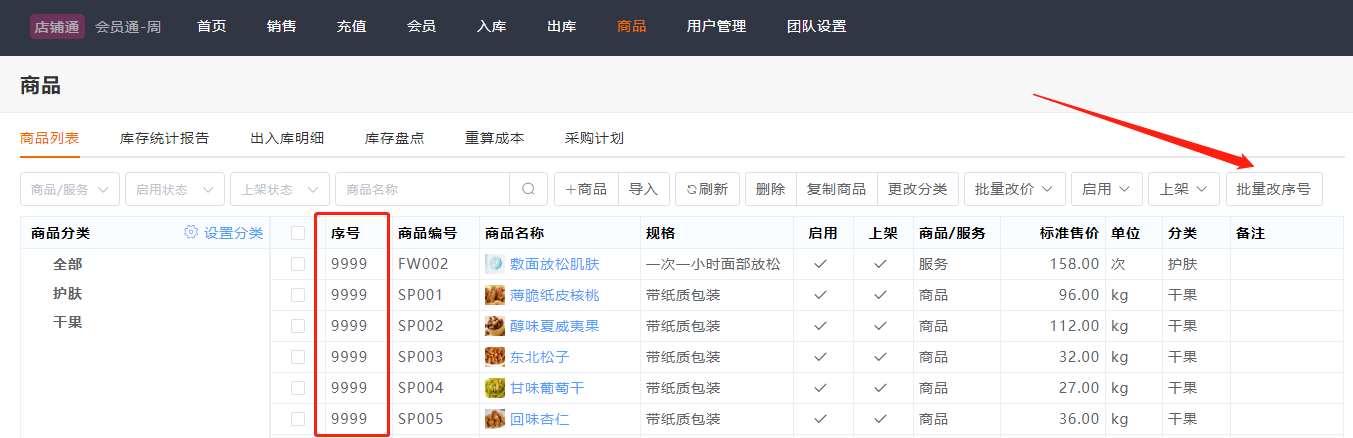Check the box for row SP001
The height and width of the screenshot is (438, 1353).
(x=298, y=295)
